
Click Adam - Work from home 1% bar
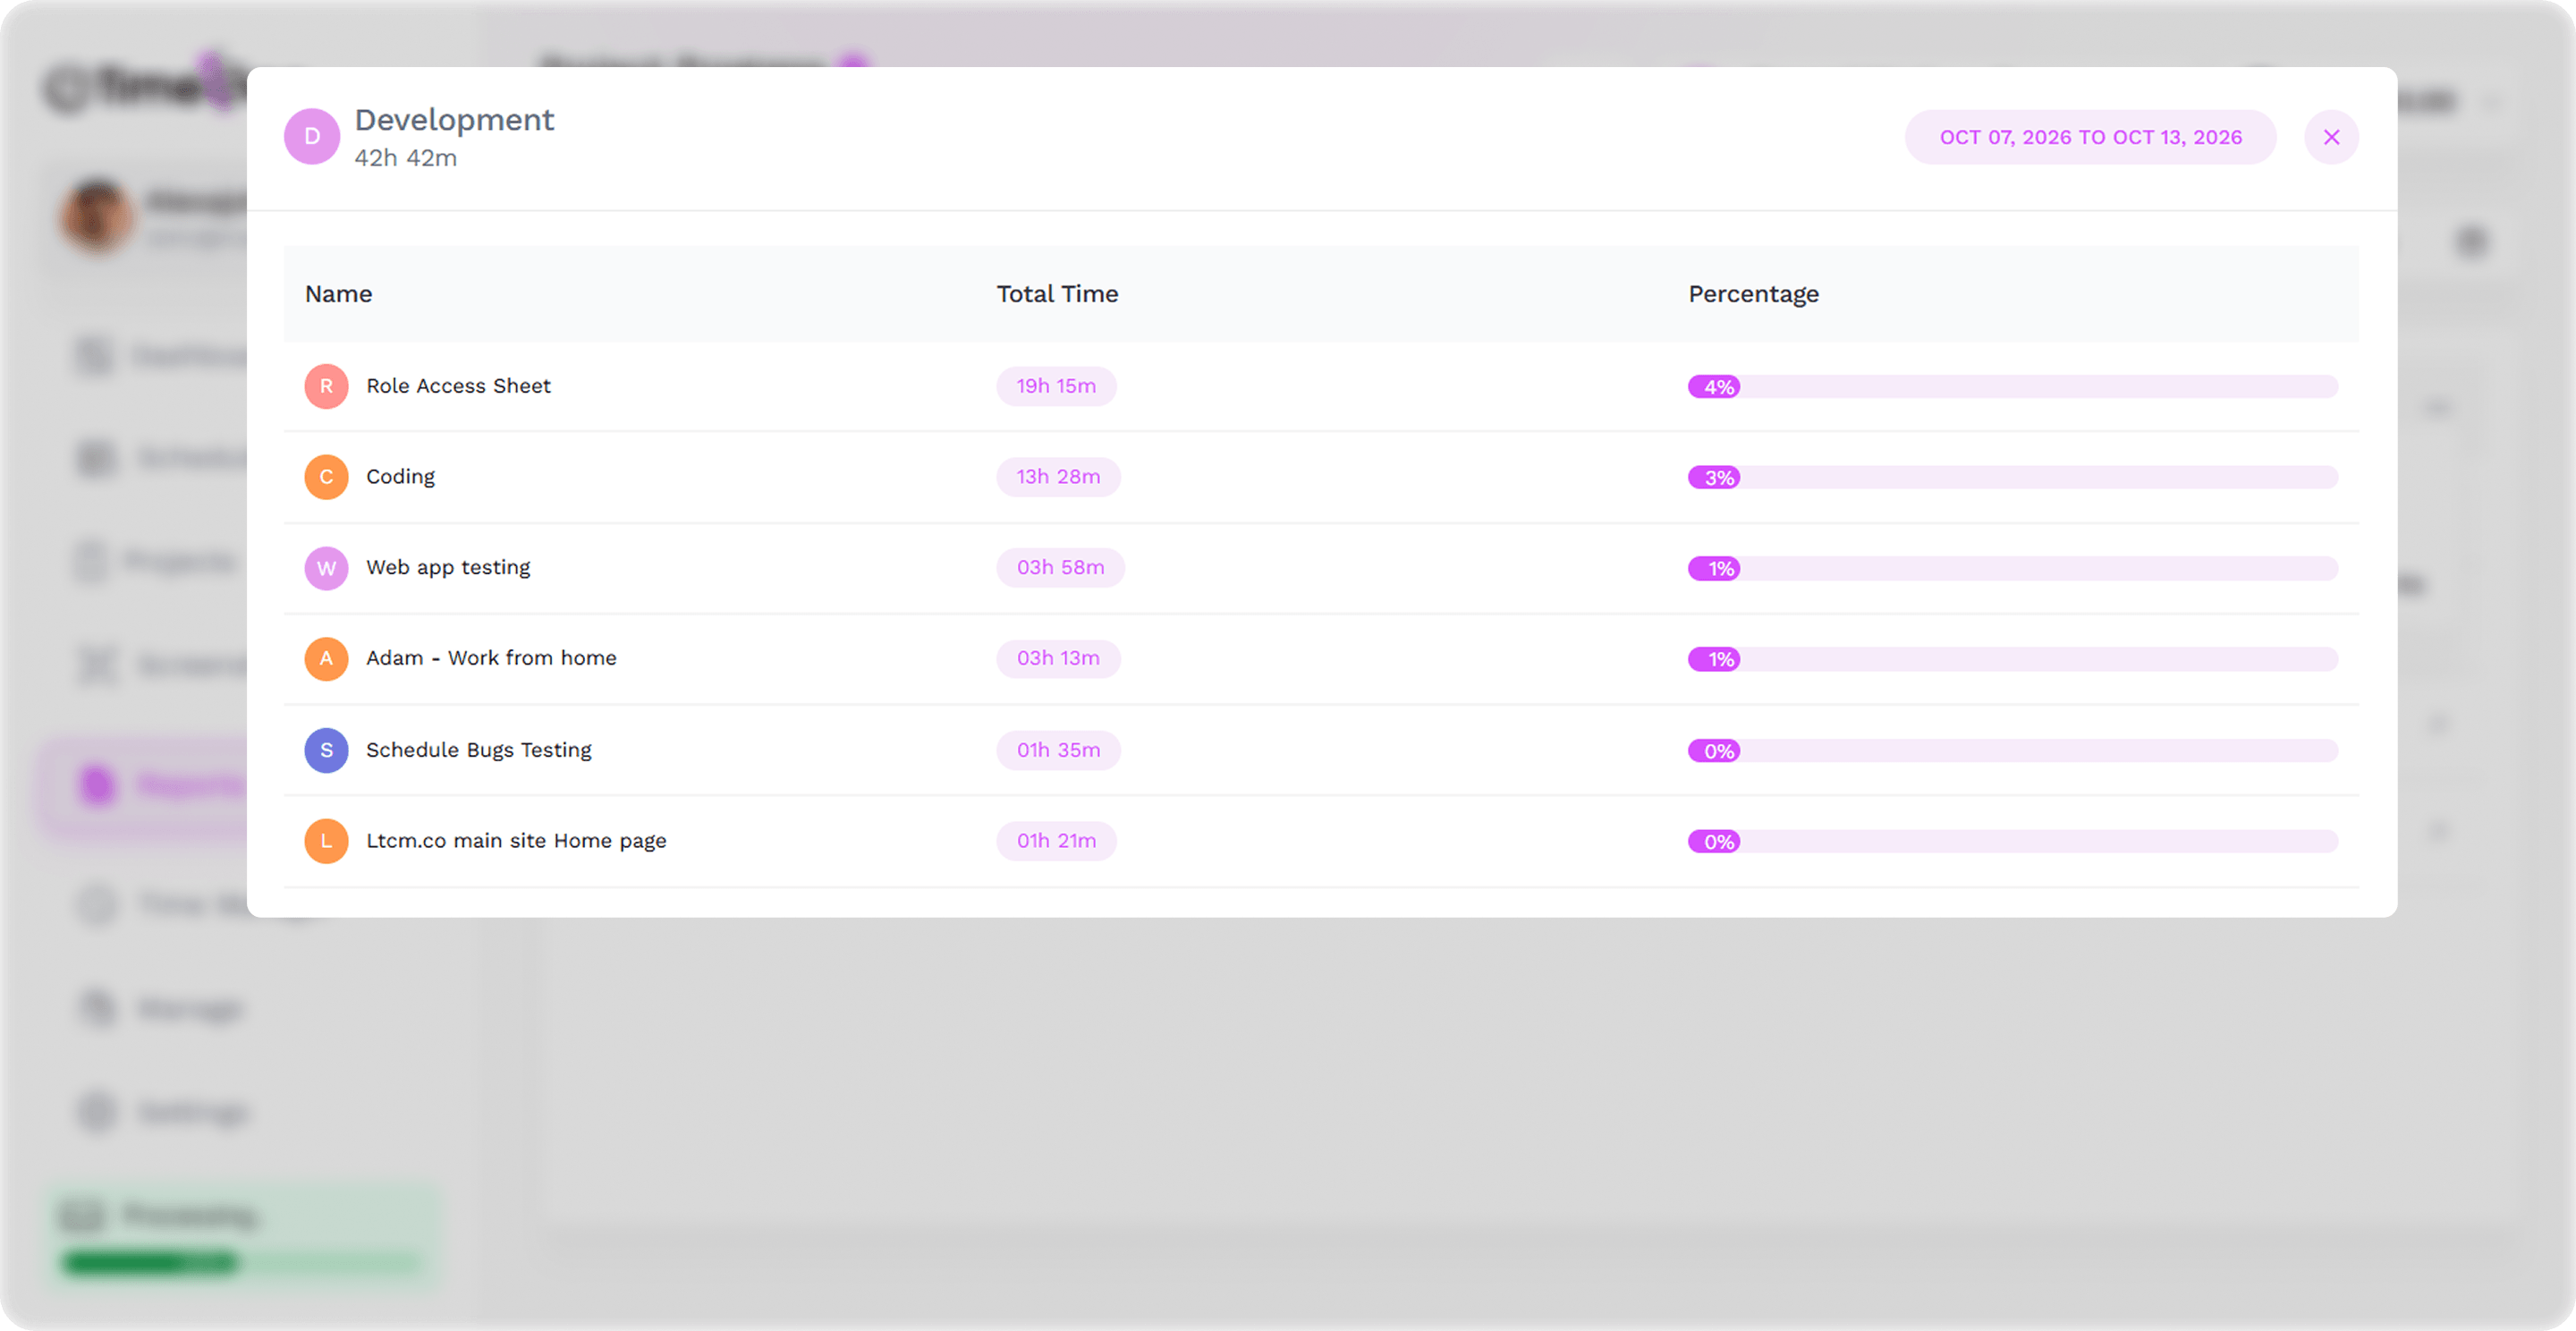[2013, 660]
